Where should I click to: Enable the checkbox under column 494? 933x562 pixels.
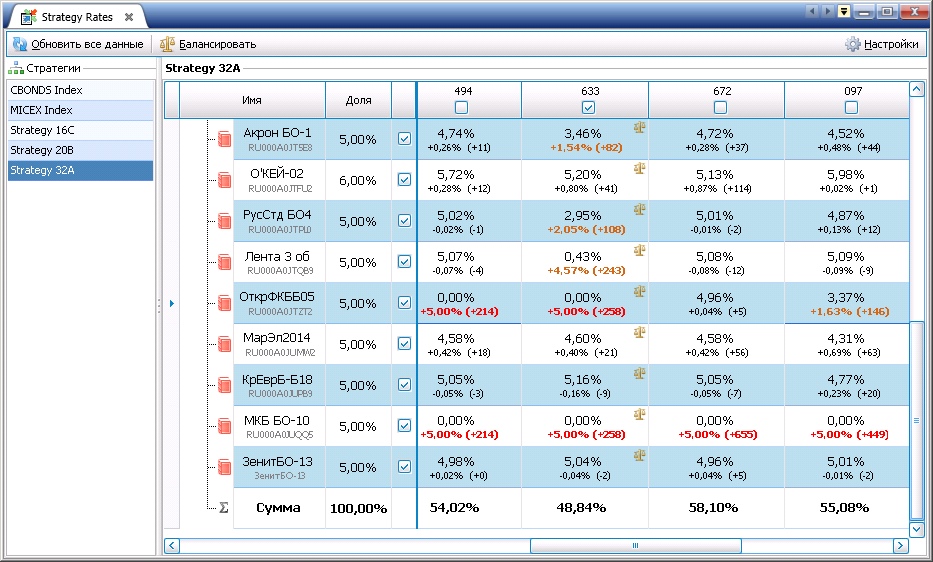pyautogui.click(x=462, y=107)
